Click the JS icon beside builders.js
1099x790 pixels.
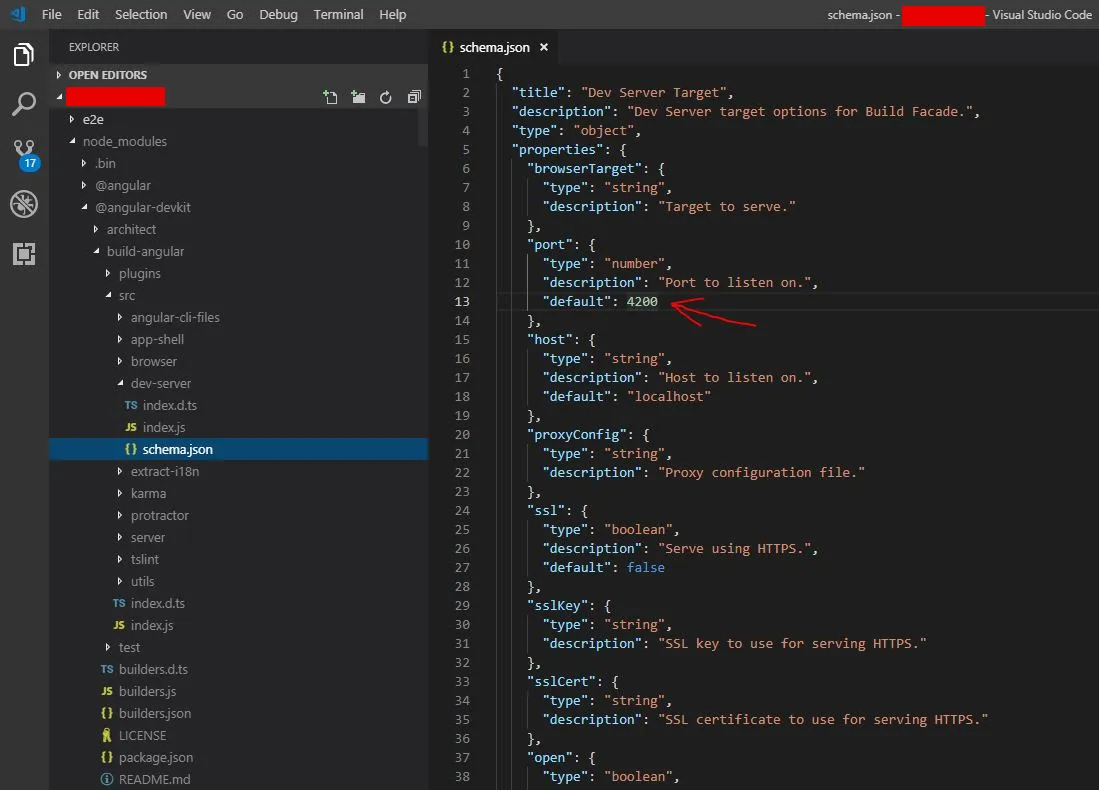coord(107,691)
